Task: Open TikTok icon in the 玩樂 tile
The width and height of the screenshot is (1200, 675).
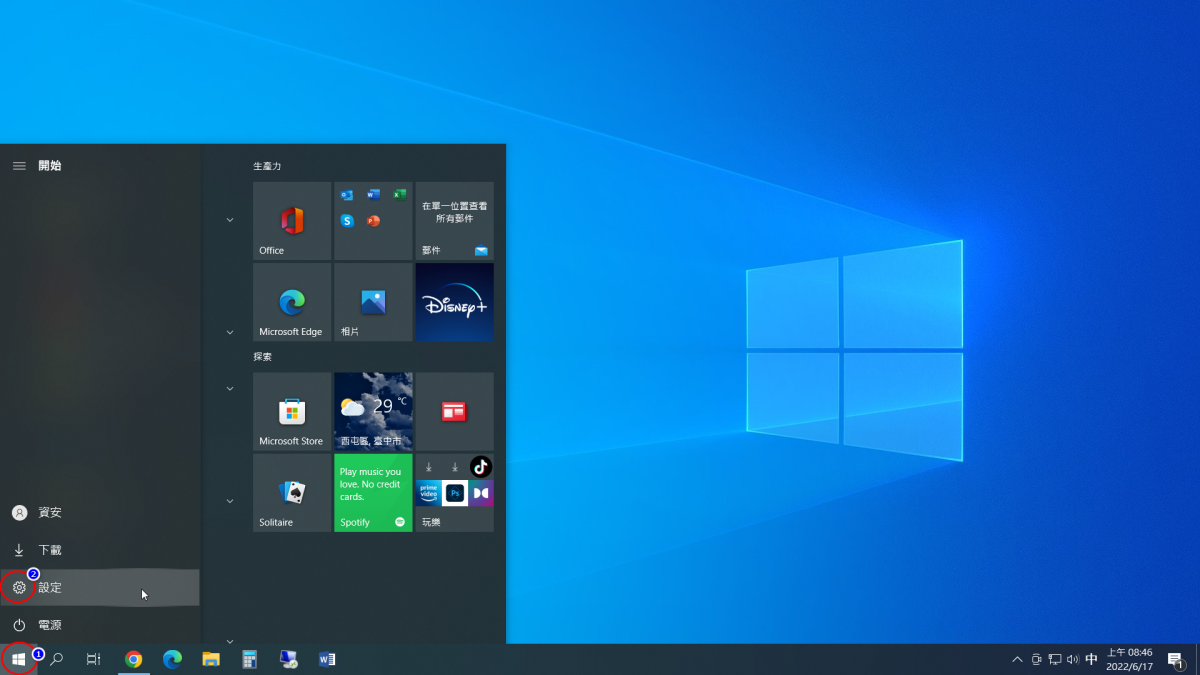Action: click(x=481, y=467)
